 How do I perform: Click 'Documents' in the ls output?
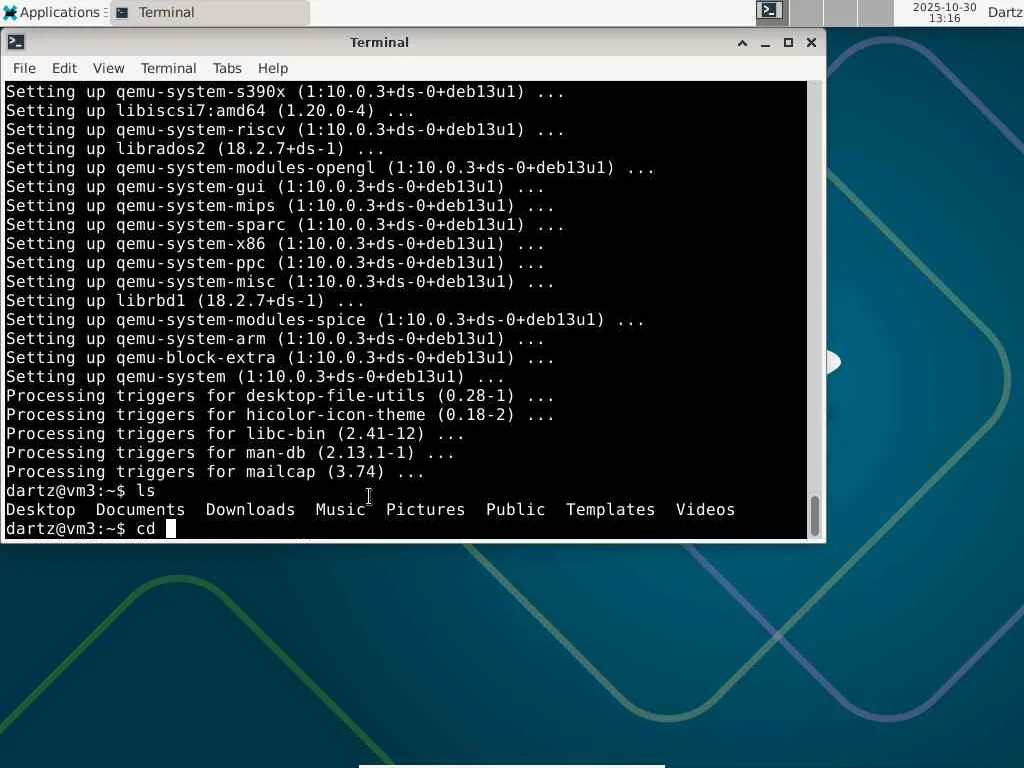[x=140, y=509]
